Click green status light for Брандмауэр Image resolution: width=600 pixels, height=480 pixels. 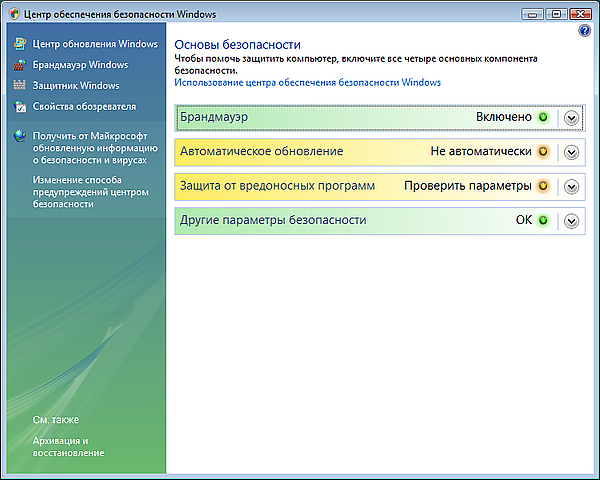click(543, 117)
